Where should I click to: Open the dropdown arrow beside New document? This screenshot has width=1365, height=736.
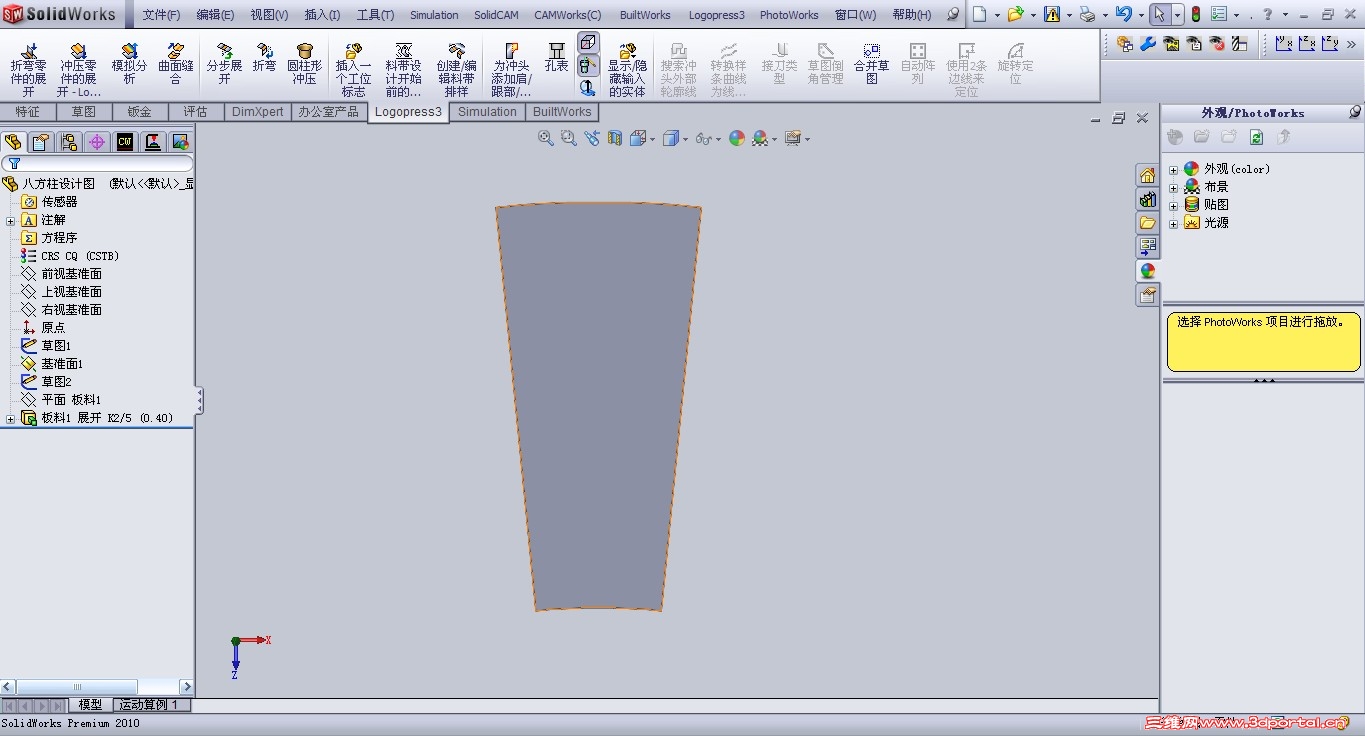(x=997, y=15)
